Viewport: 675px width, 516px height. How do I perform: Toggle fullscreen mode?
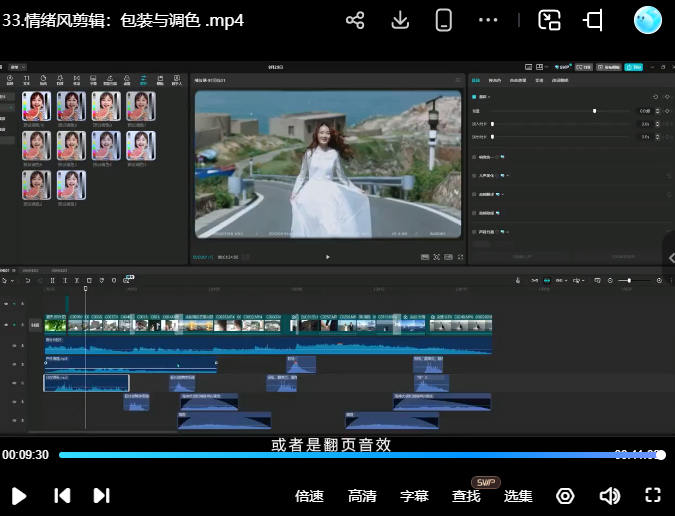(x=653, y=495)
